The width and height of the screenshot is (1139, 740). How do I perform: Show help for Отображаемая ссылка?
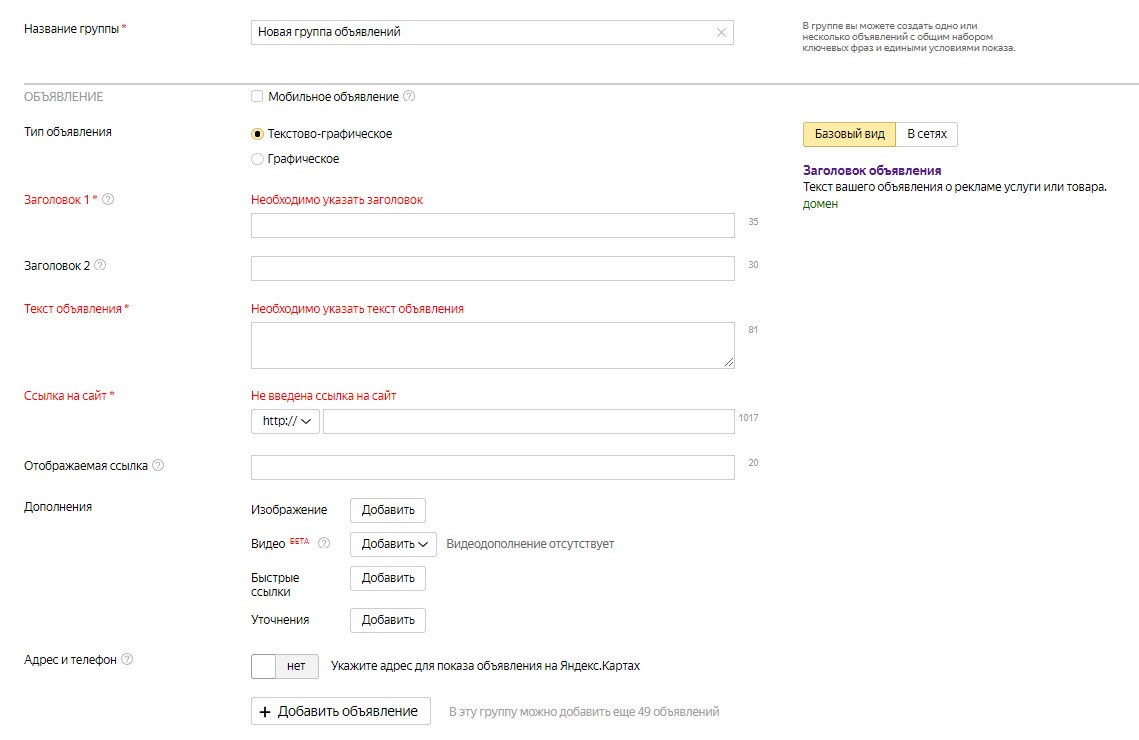pyautogui.click(x=158, y=466)
